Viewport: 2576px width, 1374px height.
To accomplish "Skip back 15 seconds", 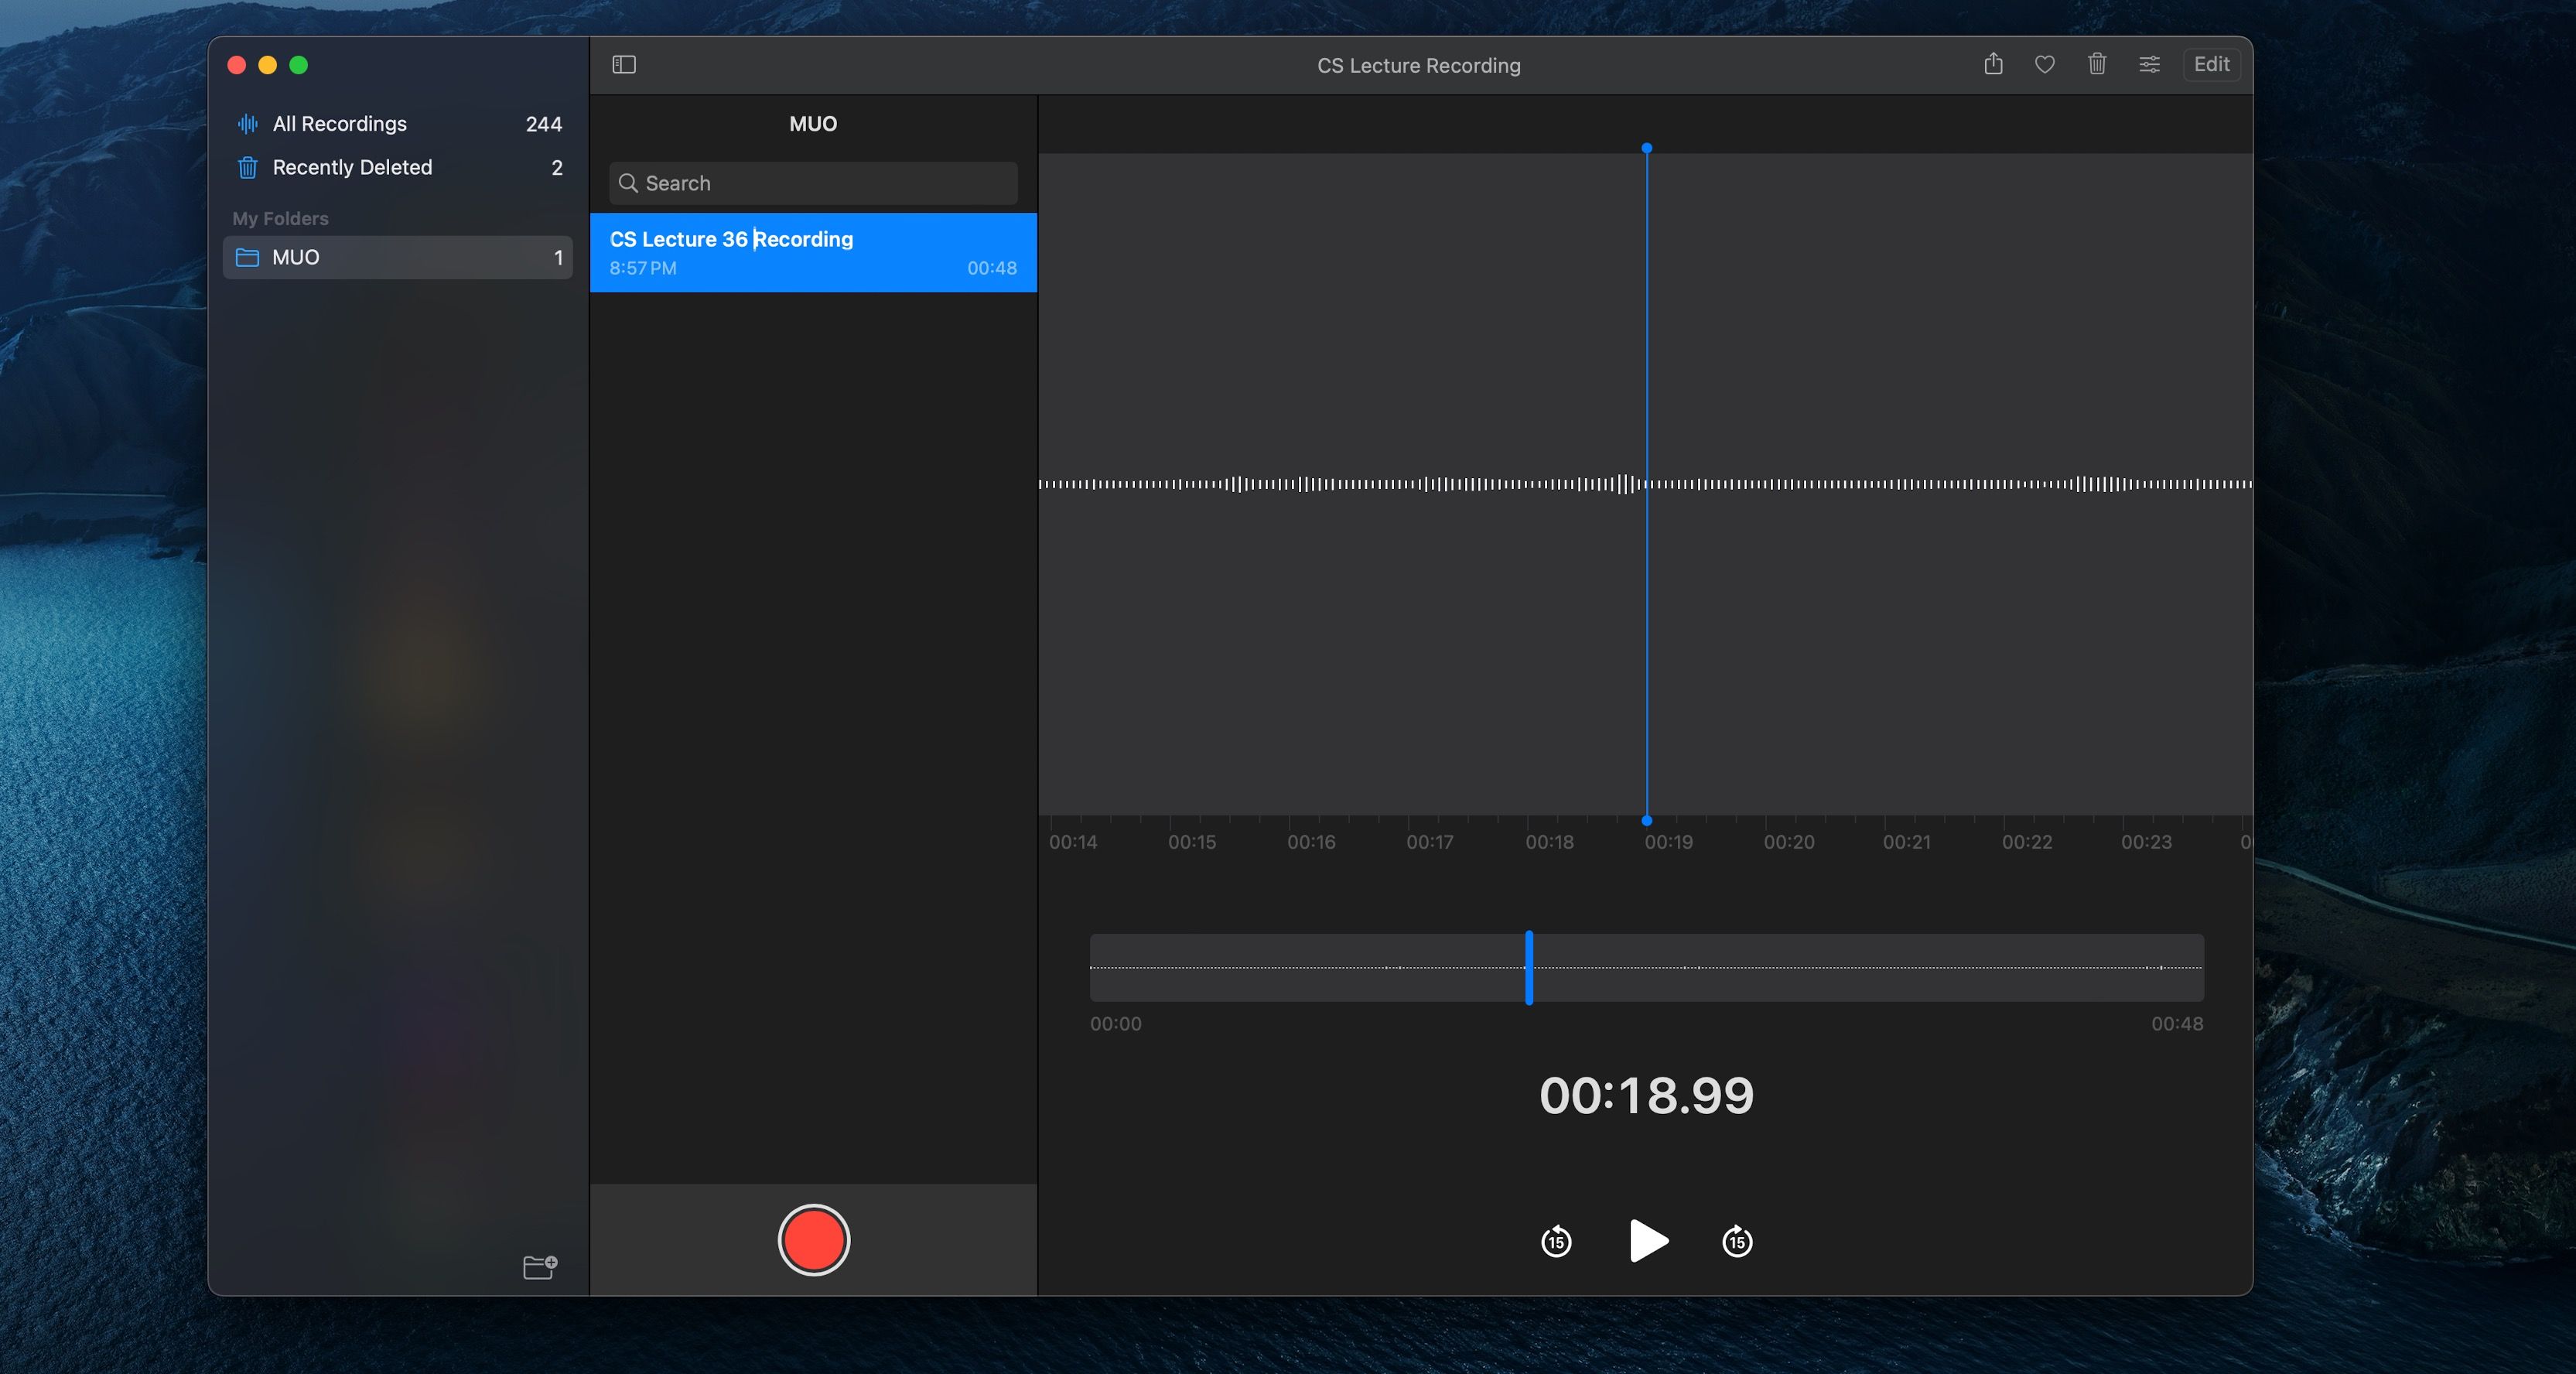I will pos(1556,1242).
